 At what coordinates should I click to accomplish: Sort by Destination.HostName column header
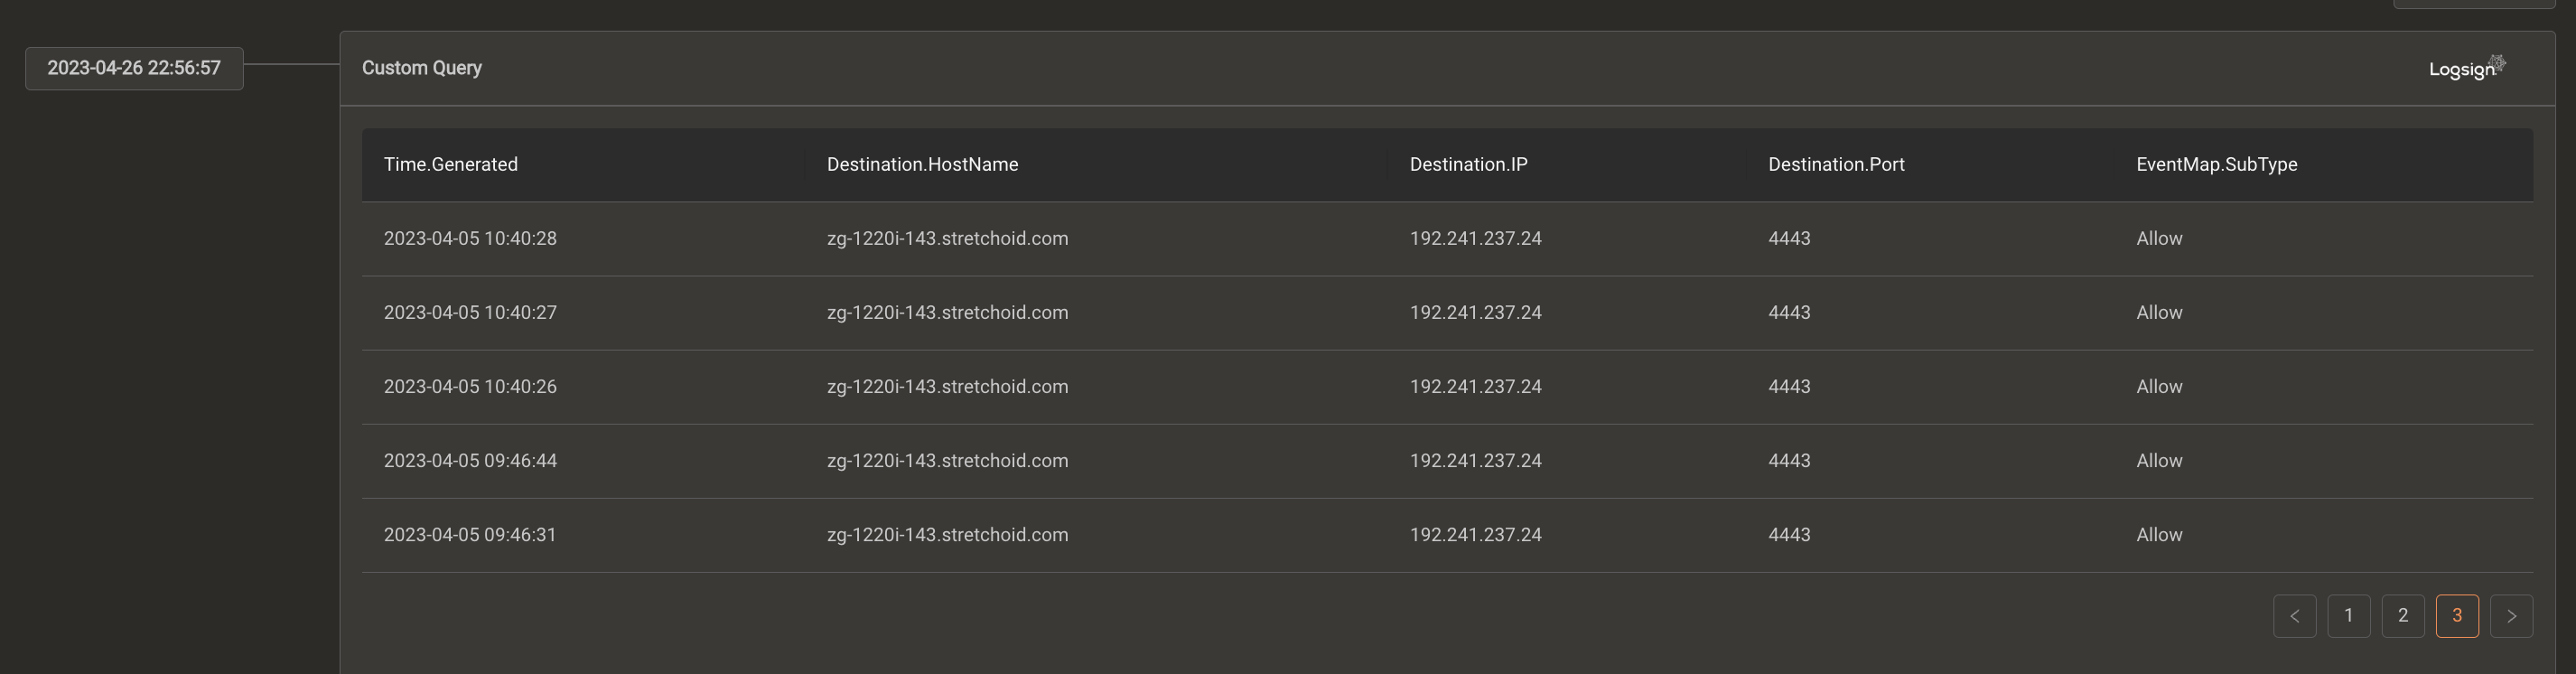(x=922, y=164)
